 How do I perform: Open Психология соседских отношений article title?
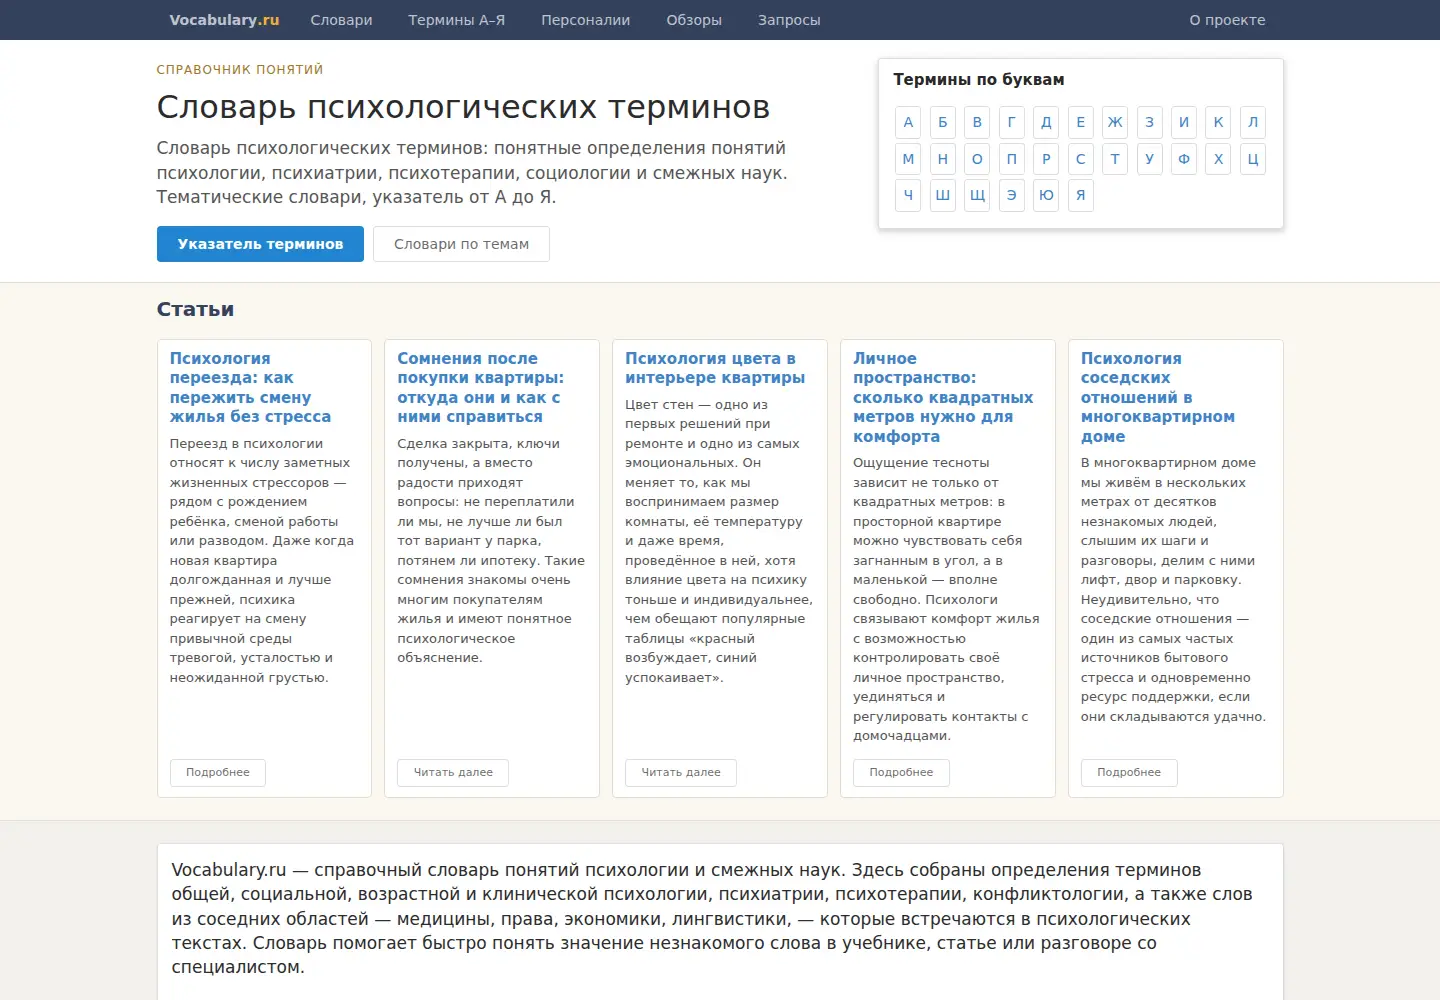pyautogui.click(x=1158, y=397)
